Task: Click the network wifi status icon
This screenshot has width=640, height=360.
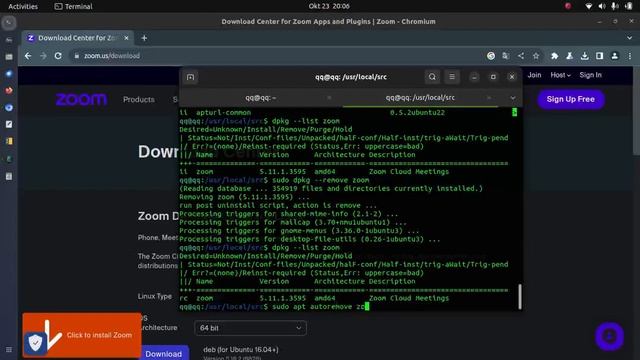Action: point(589,6)
